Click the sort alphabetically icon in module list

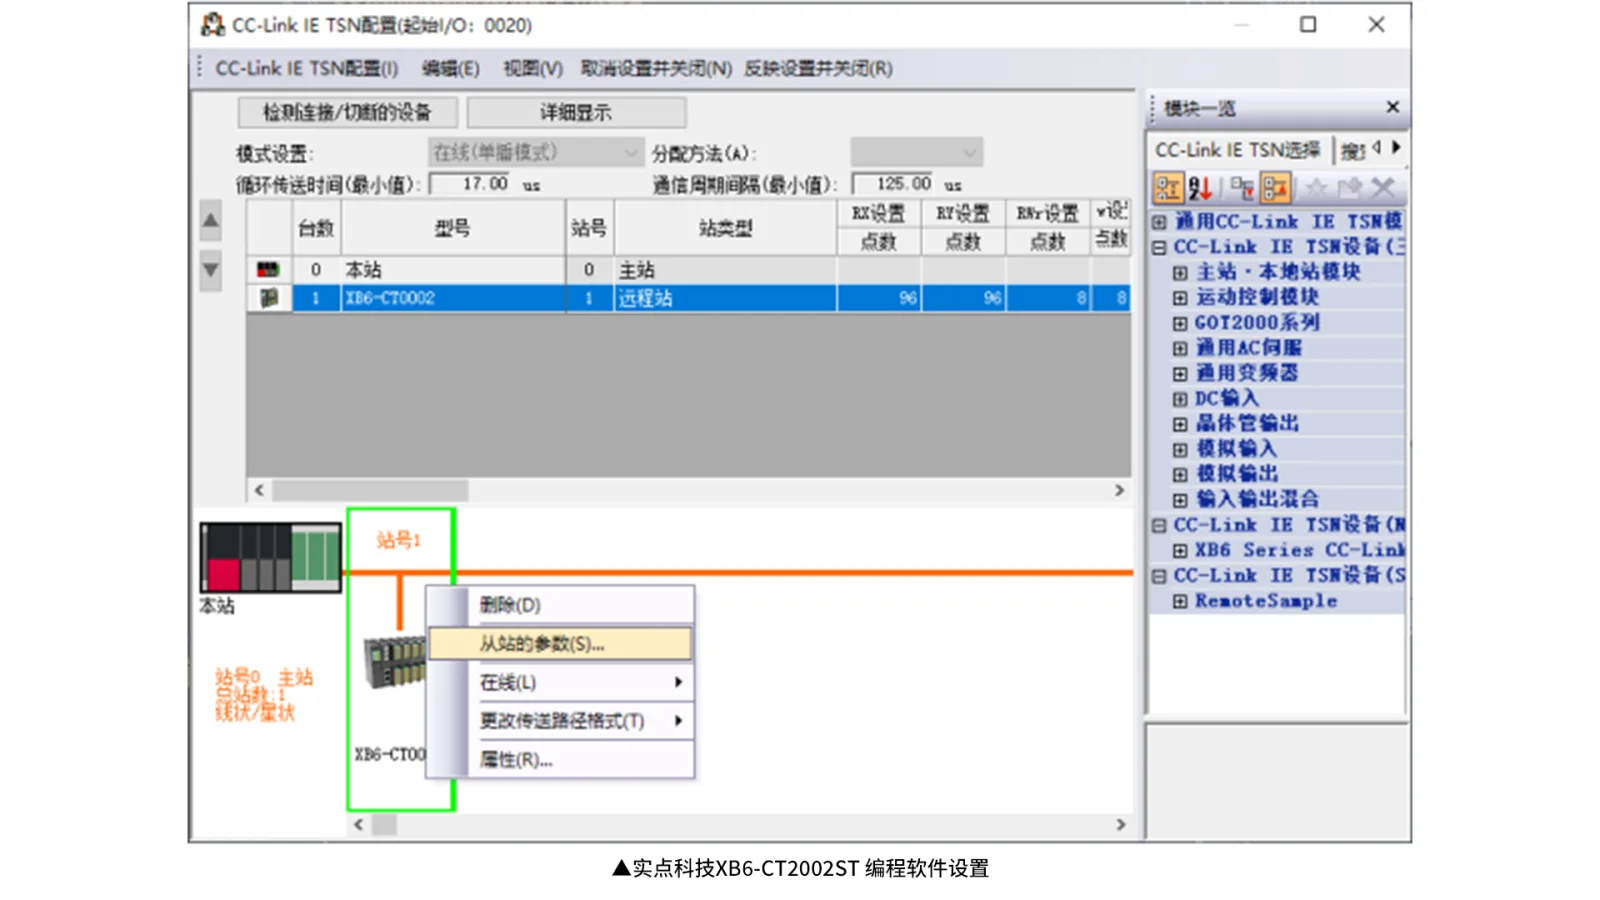1200,188
